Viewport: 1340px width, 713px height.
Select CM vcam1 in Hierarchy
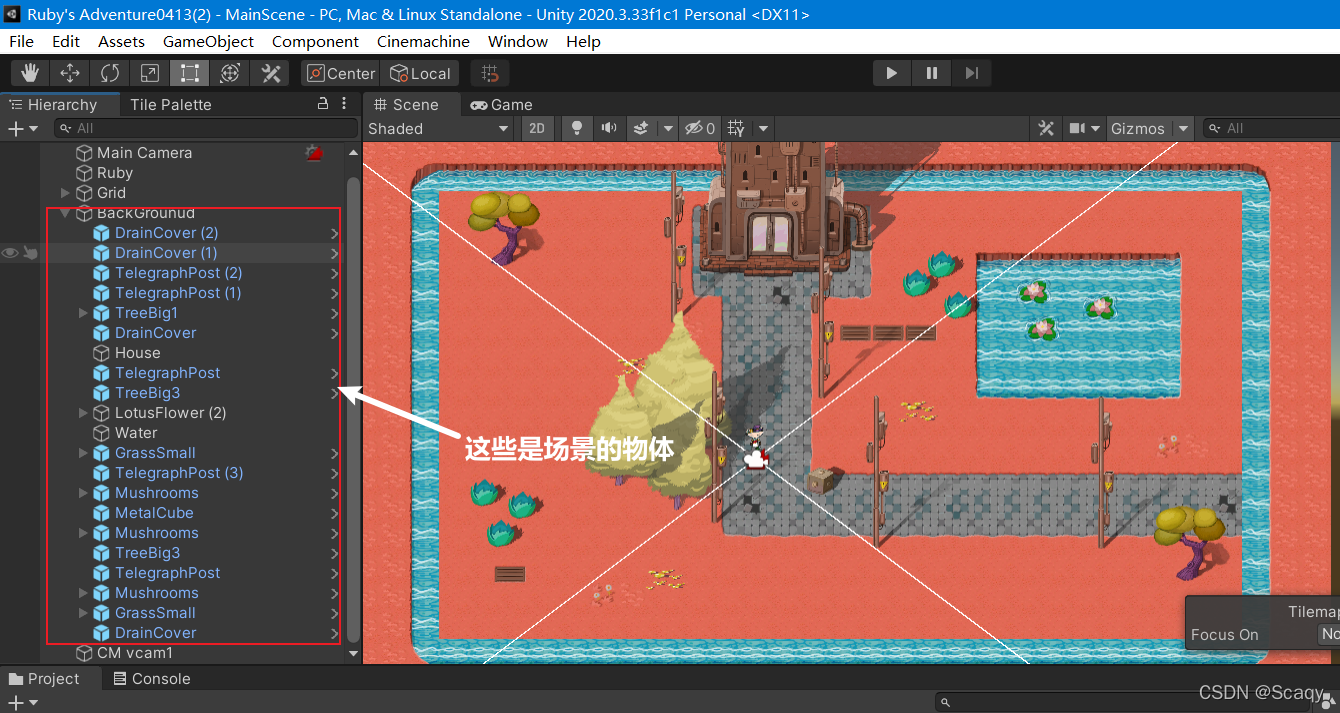coord(135,653)
